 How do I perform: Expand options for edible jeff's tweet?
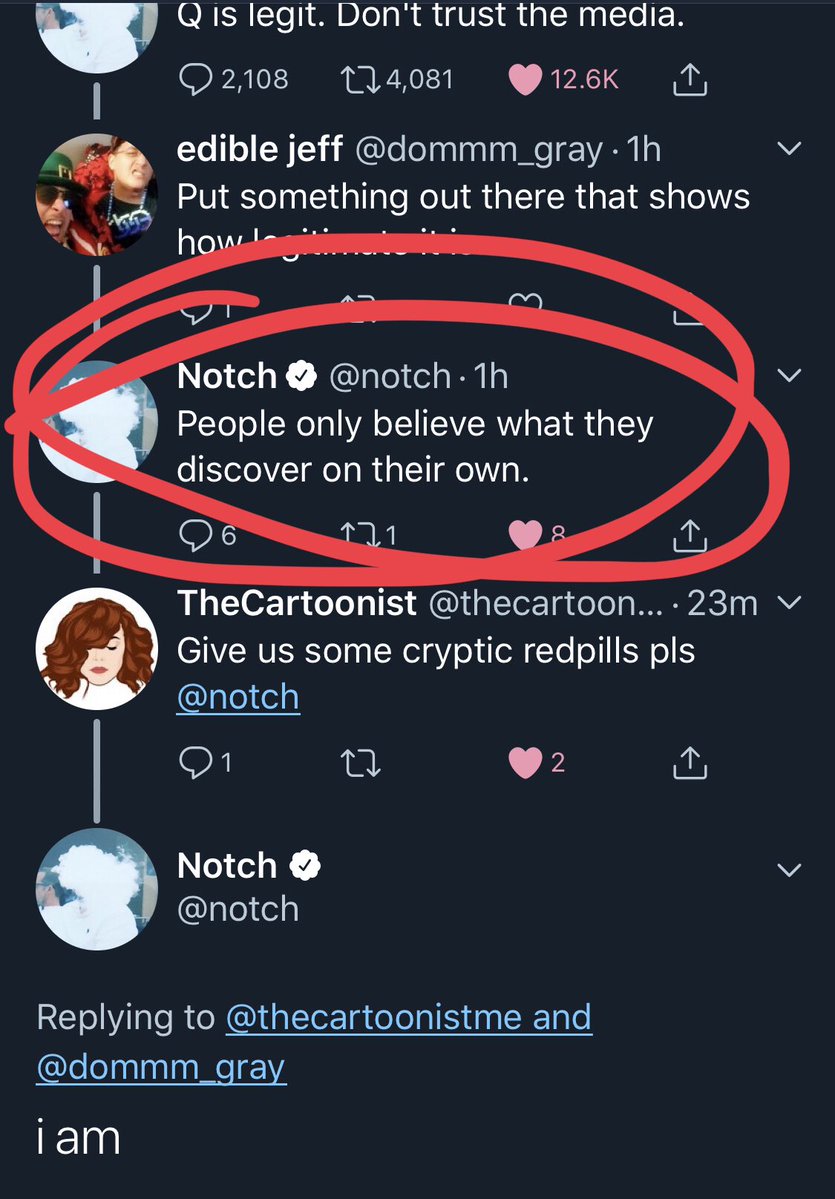pyautogui.click(x=789, y=150)
